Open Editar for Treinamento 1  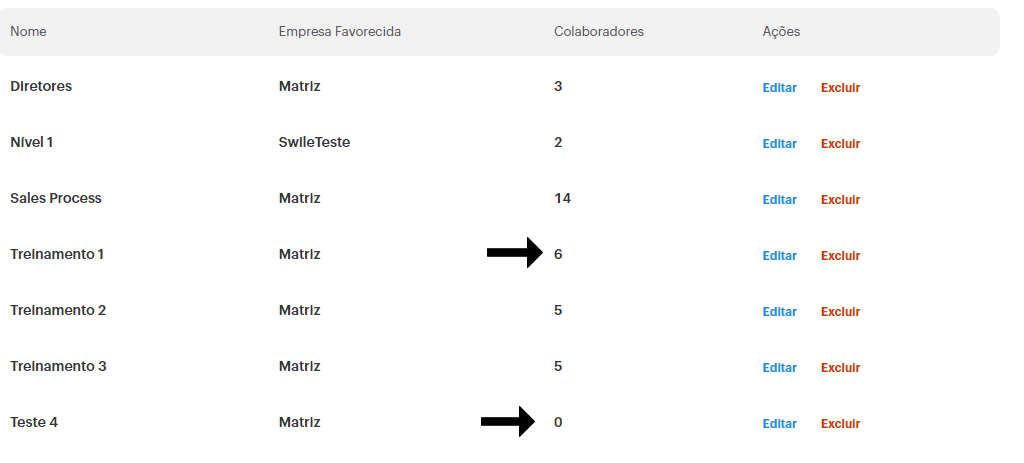[x=779, y=256]
